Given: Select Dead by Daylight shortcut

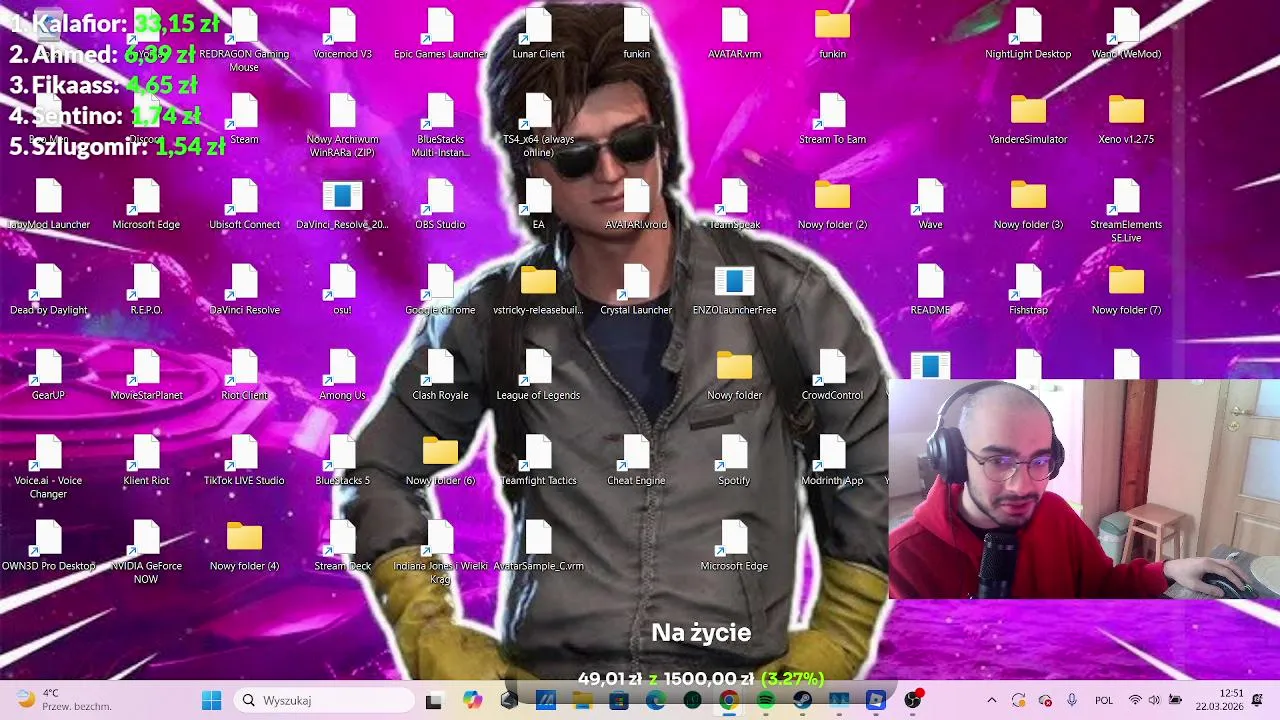Looking at the screenshot, I should coord(48,291).
